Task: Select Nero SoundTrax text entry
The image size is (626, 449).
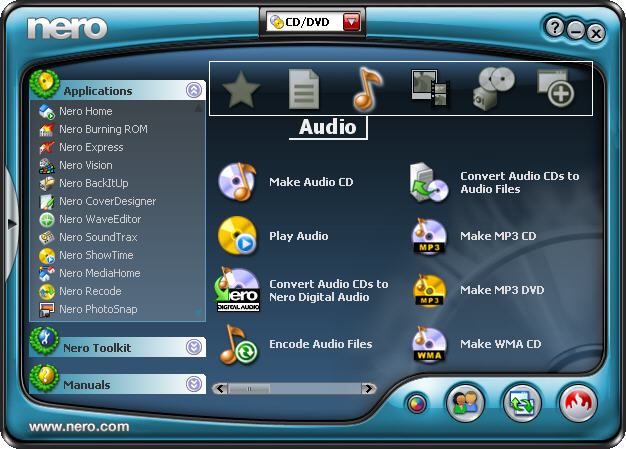Action: pos(98,237)
